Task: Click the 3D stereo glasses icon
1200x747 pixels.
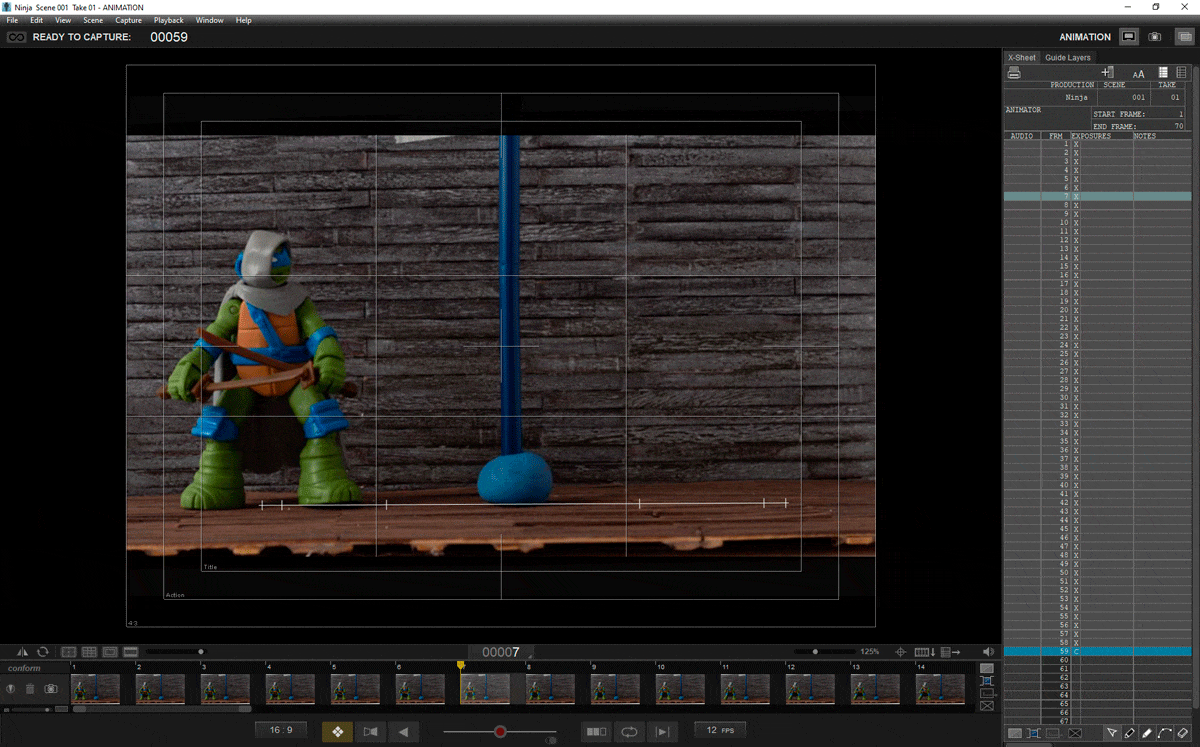Action: (16, 37)
